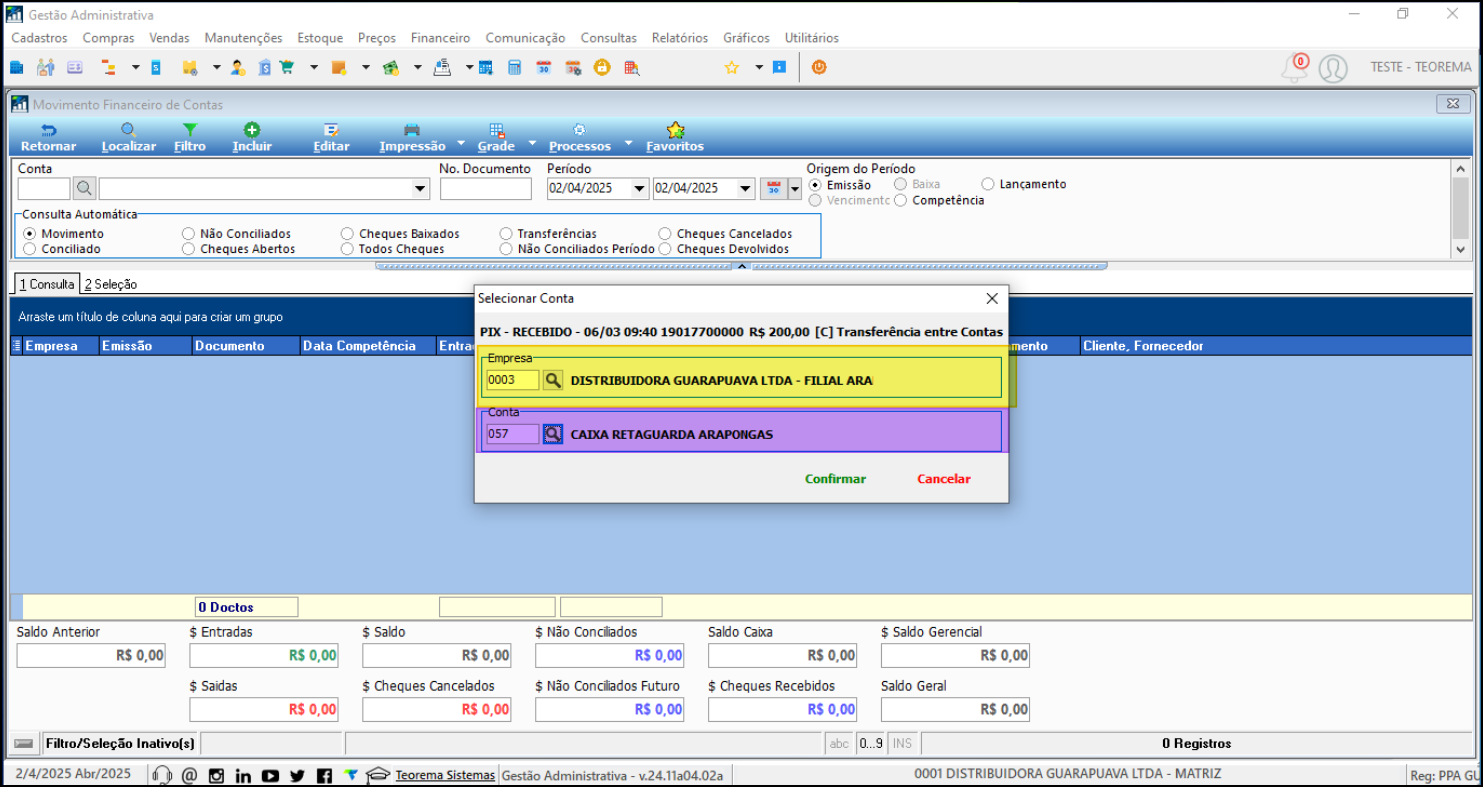This screenshot has height=787, width=1483.
Task: Click the Facebook icon in status bar
Action: pos(324,775)
